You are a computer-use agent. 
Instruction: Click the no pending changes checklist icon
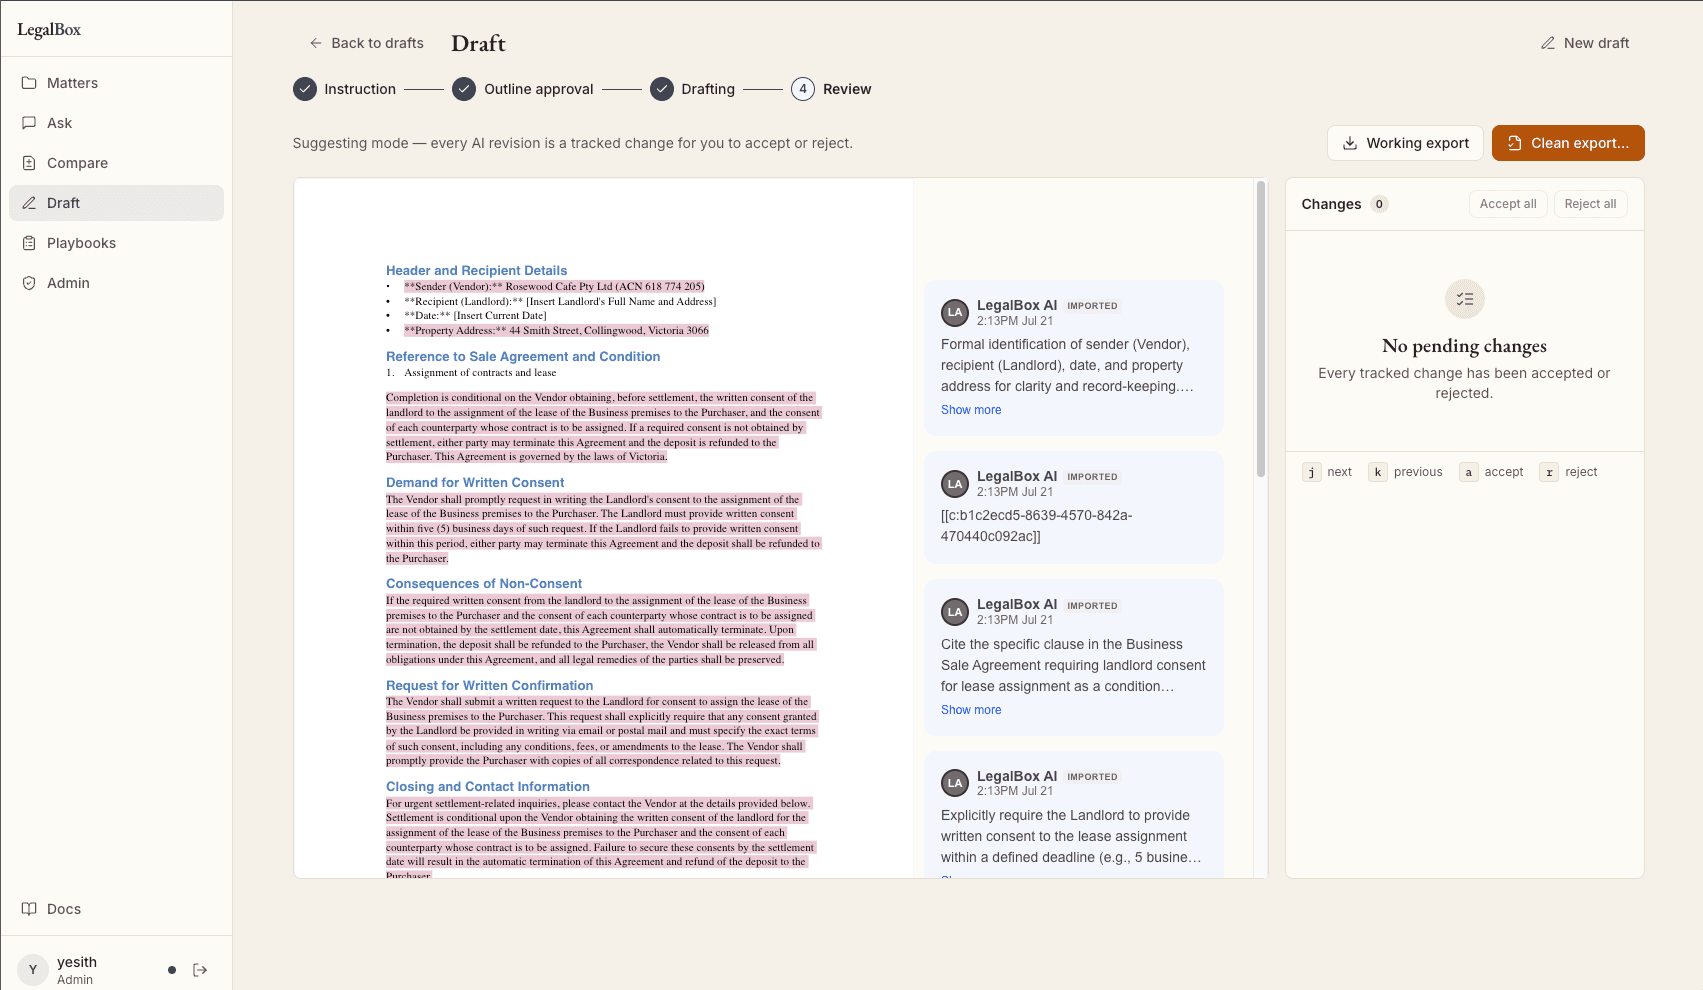click(1465, 299)
